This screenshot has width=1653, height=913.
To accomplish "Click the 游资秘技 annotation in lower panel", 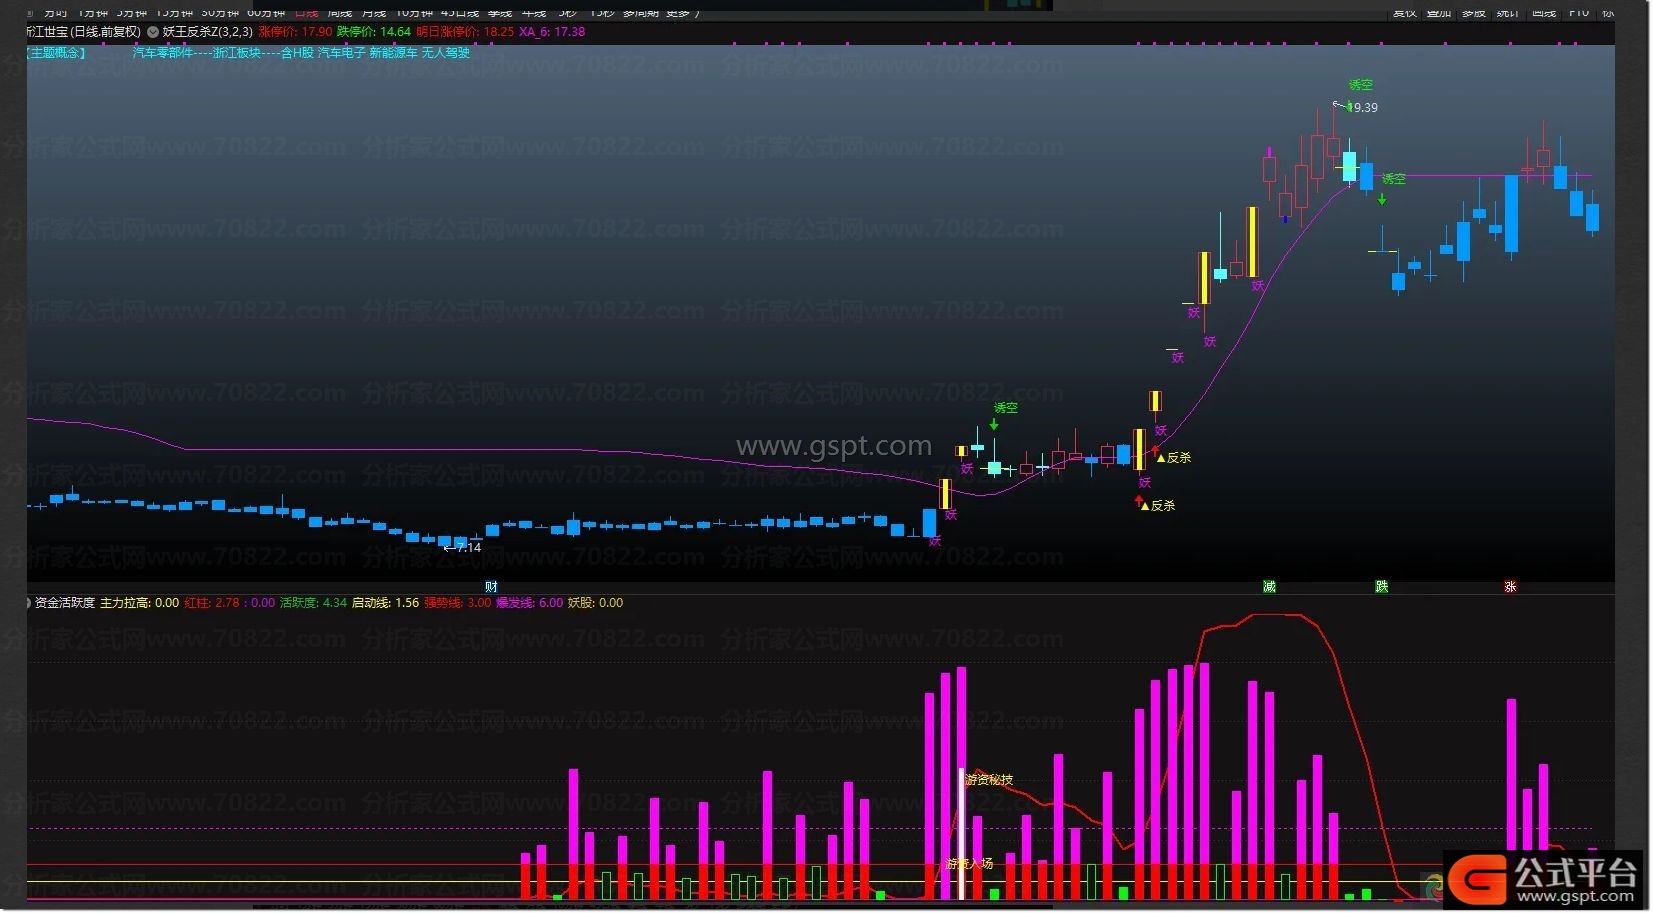I will 989,780.
